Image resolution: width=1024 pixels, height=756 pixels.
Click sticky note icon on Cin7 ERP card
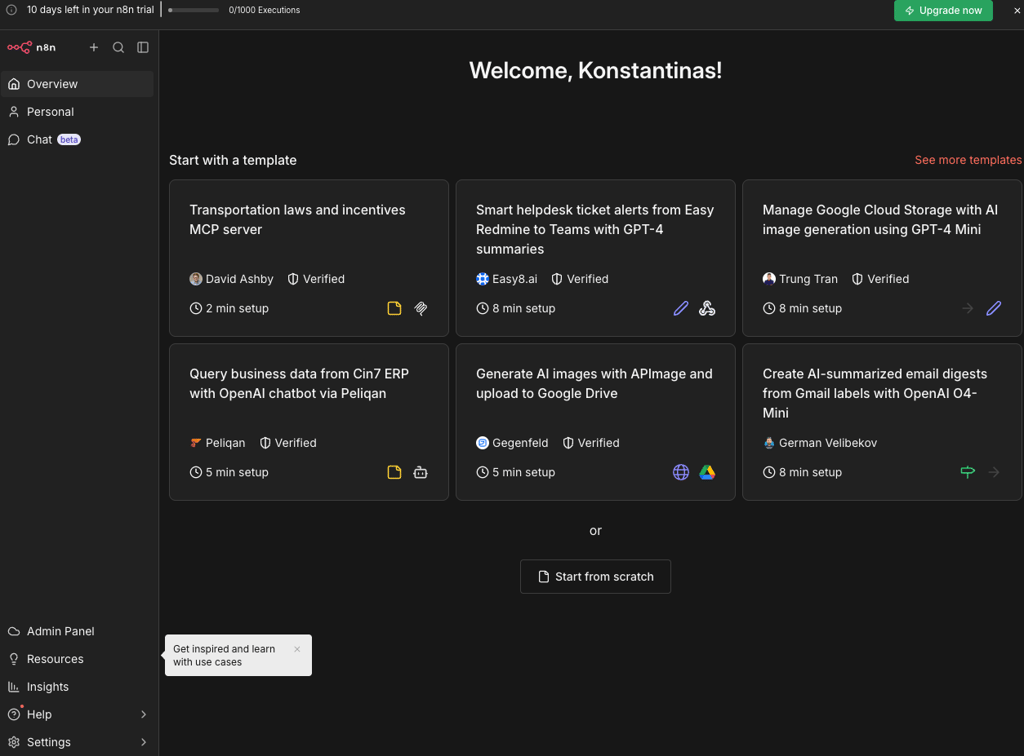[394, 472]
